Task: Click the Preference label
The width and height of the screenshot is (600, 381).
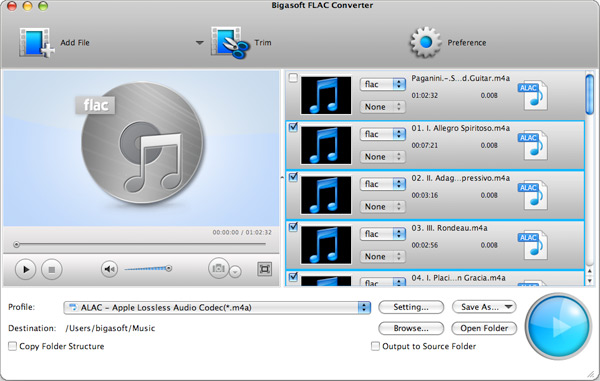Action: tap(467, 42)
